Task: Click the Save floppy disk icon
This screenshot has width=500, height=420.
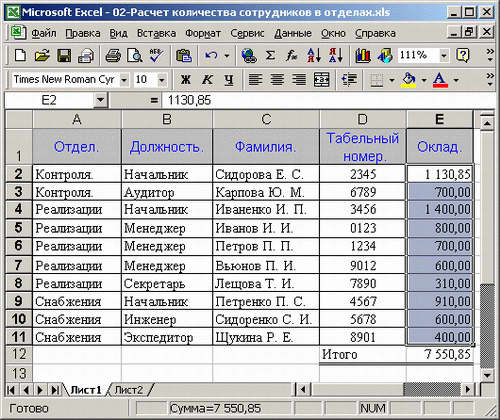Action: 64,56
